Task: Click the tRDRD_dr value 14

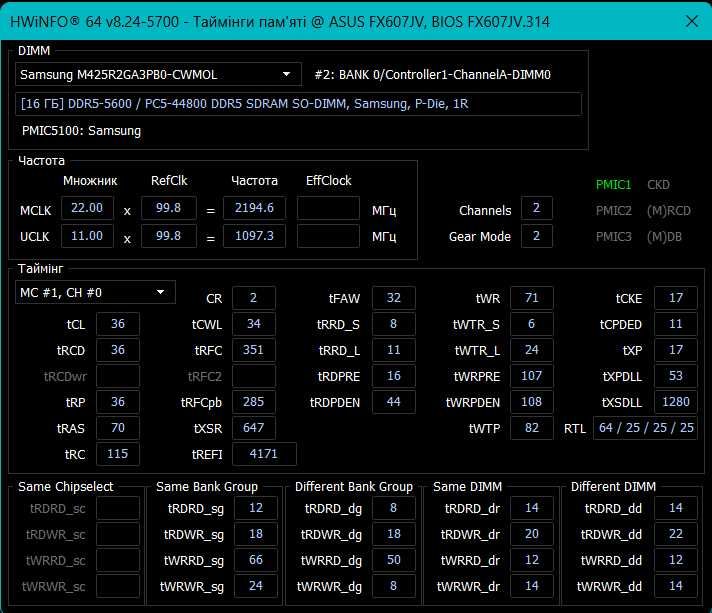Action: point(532,508)
